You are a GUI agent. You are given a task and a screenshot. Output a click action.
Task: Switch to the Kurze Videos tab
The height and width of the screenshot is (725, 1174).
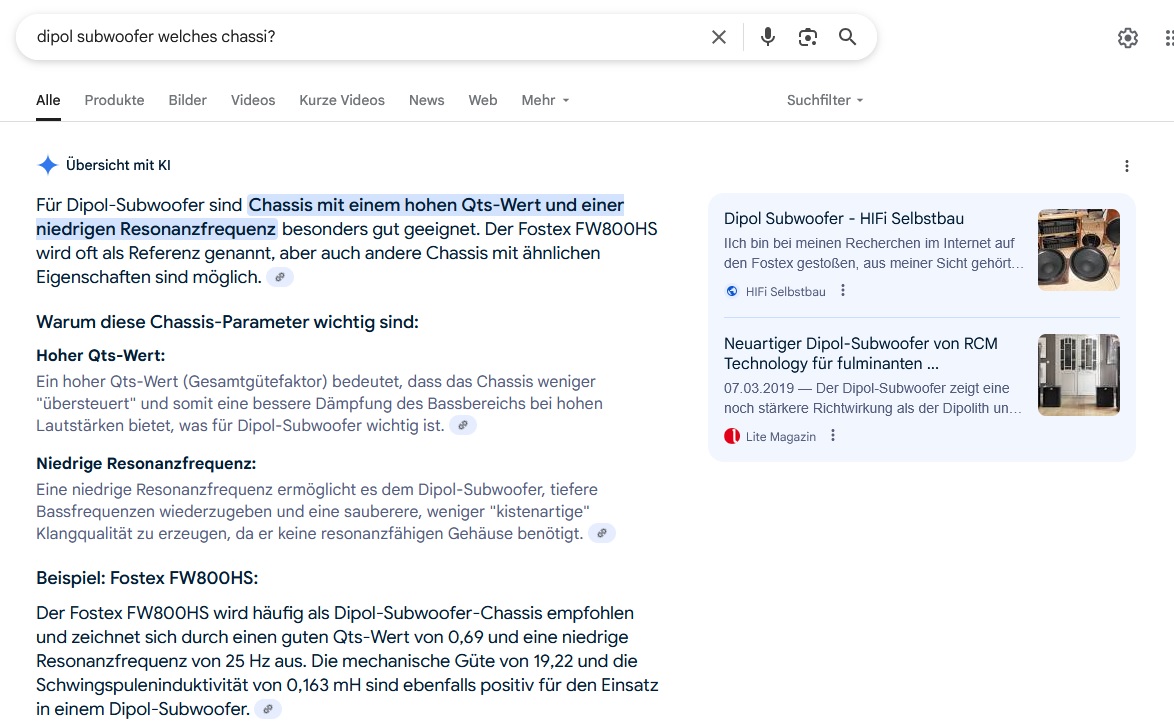pyautogui.click(x=342, y=100)
